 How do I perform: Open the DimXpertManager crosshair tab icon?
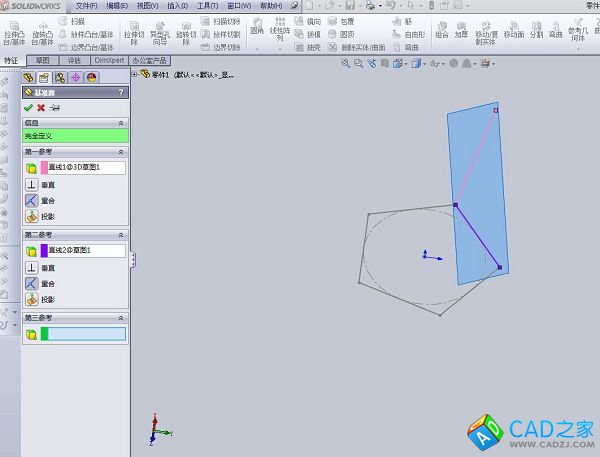76,77
